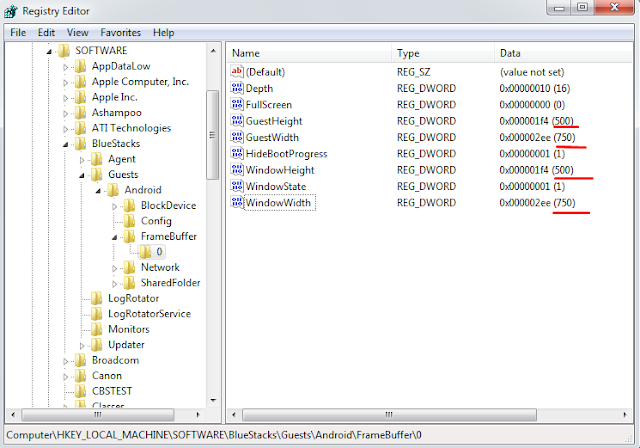640x448 pixels.
Task: Select the ATI Technologies key
Action: tap(131, 128)
